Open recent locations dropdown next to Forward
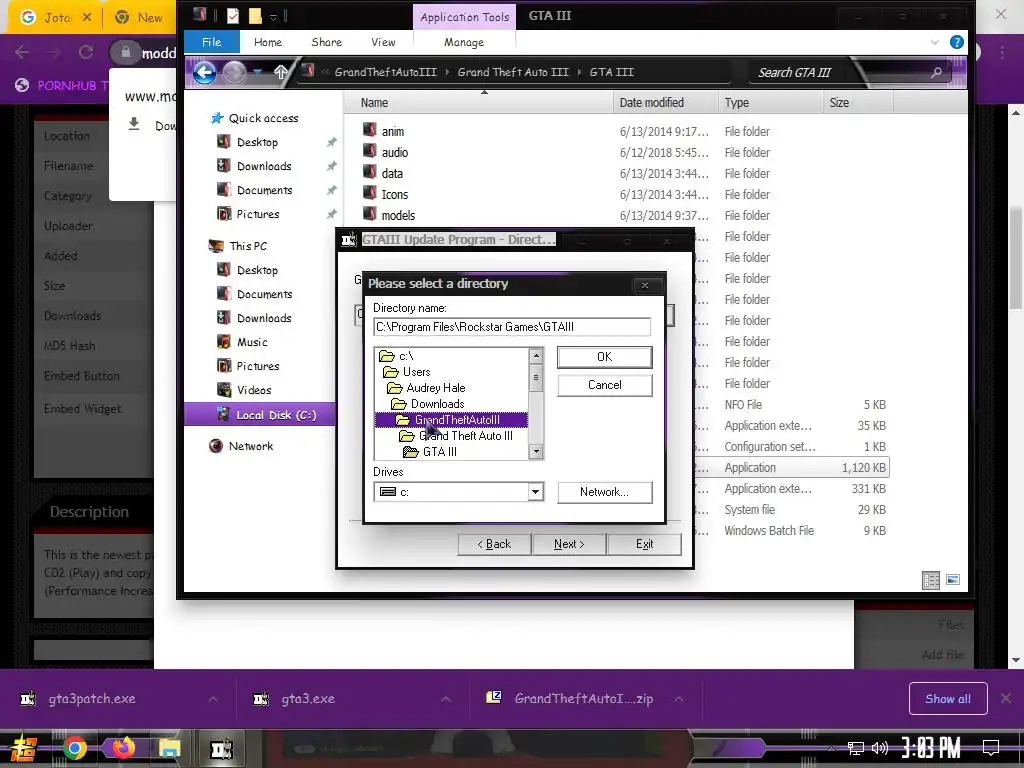This screenshot has width=1024, height=768. (x=258, y=72)
